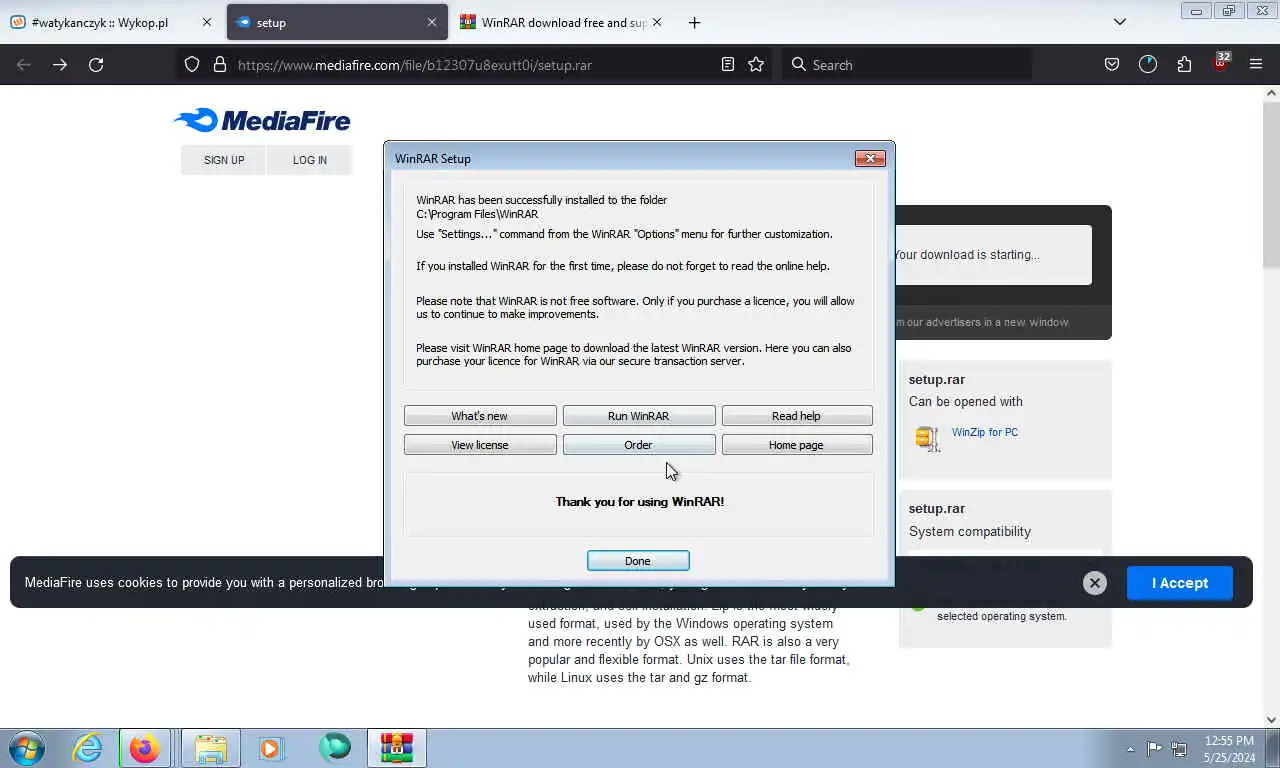Viewport: 1280px width, 768px height.
Task: Toggle reader view icon
Action: click(x=728, y=64)
